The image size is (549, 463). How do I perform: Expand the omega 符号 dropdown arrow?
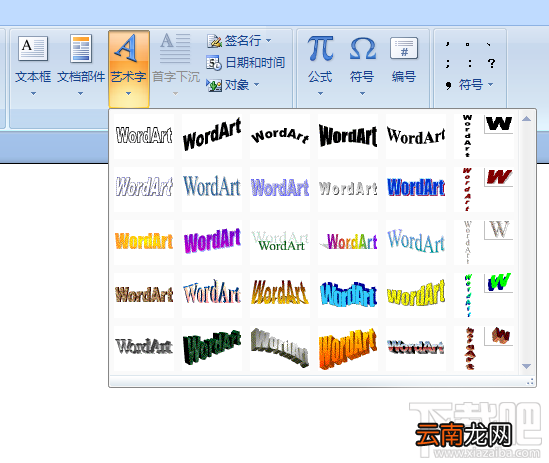[362, 94]
